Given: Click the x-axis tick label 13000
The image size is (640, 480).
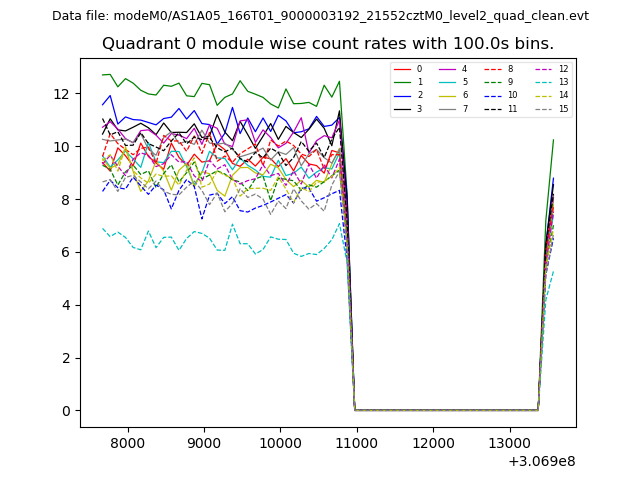Looking at the screenshot, I should 508,443.
